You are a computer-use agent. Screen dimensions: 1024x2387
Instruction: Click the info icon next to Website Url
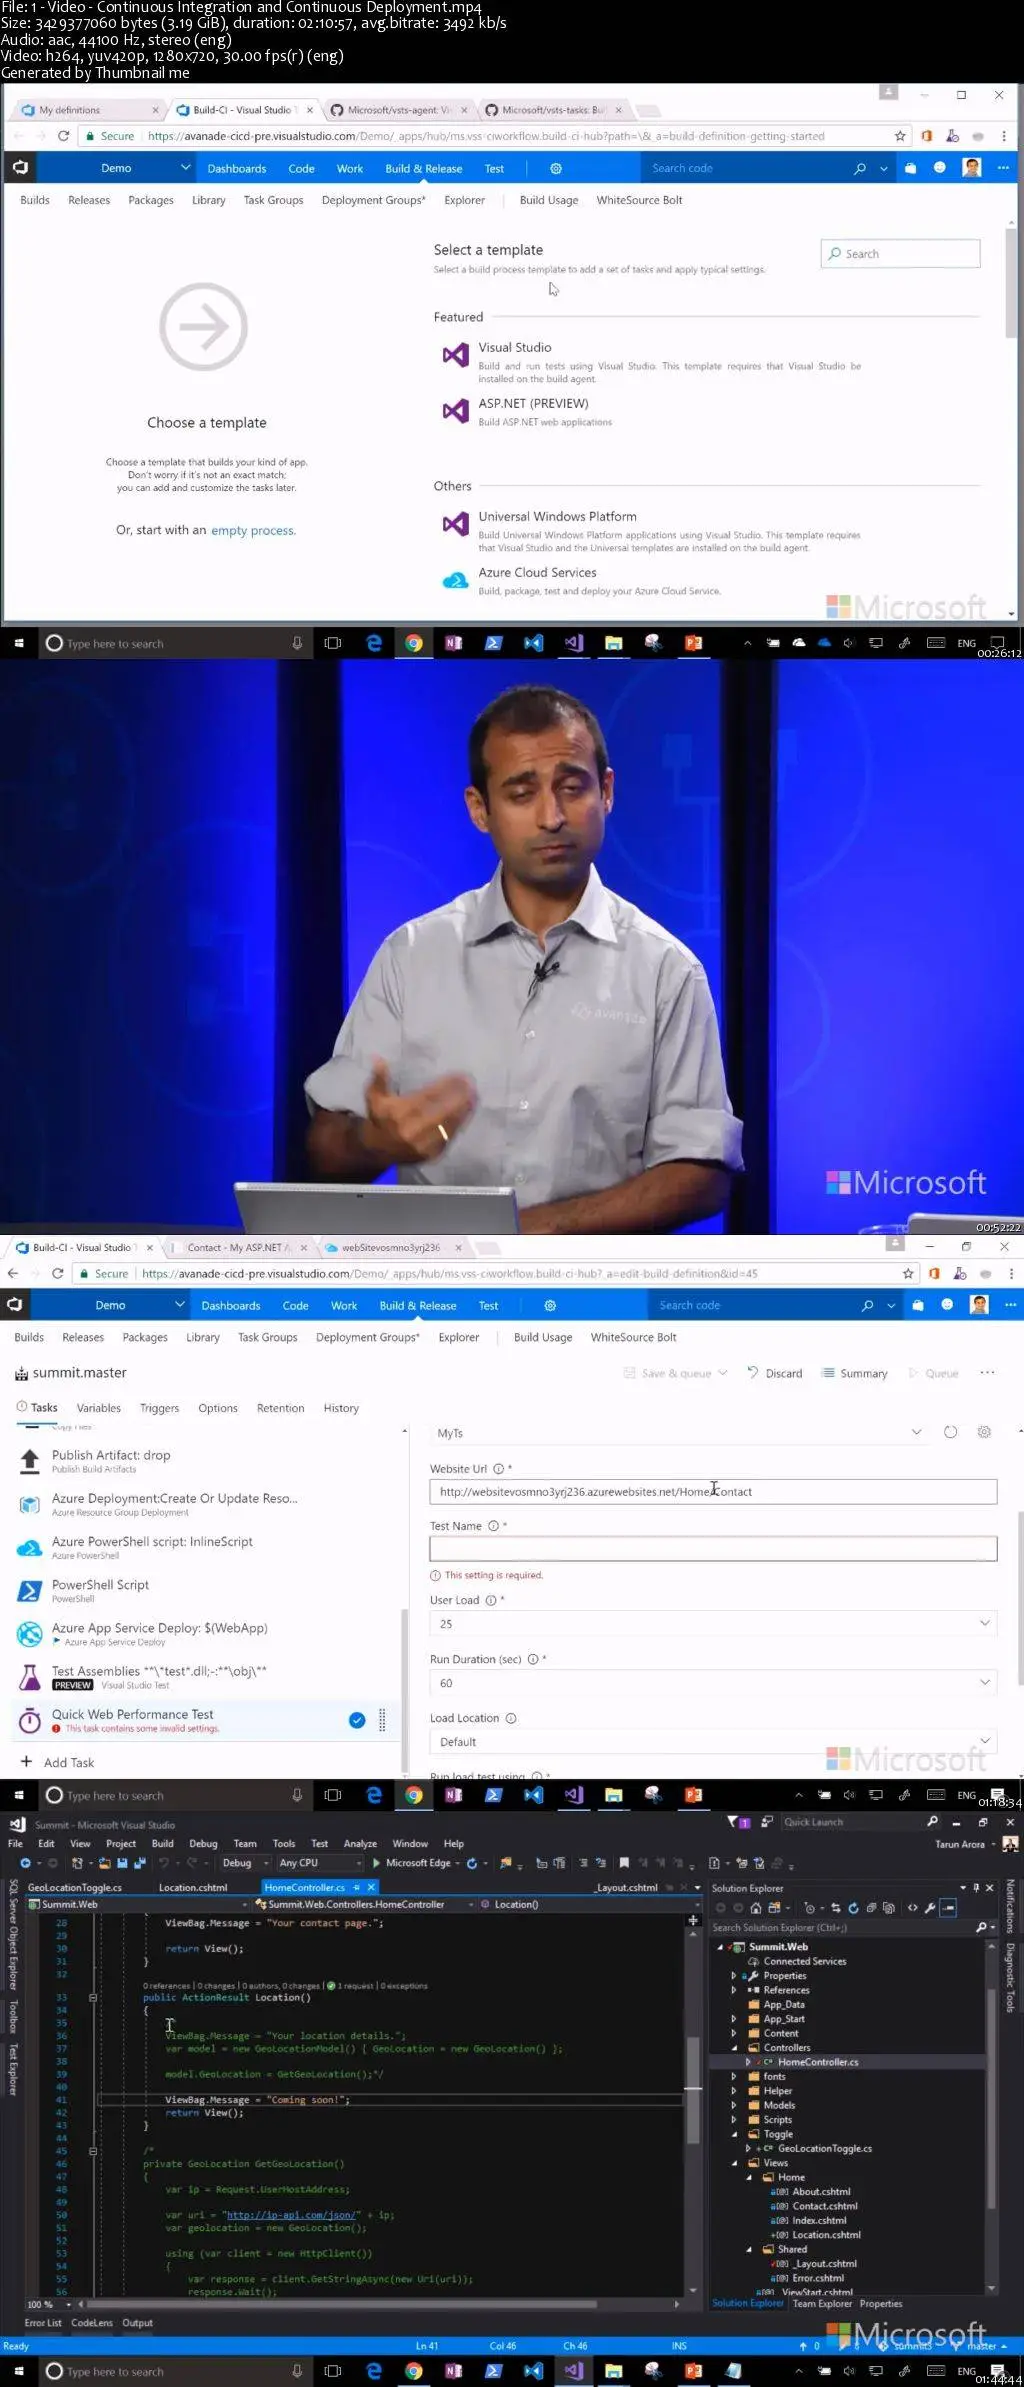coord(498,1469)
